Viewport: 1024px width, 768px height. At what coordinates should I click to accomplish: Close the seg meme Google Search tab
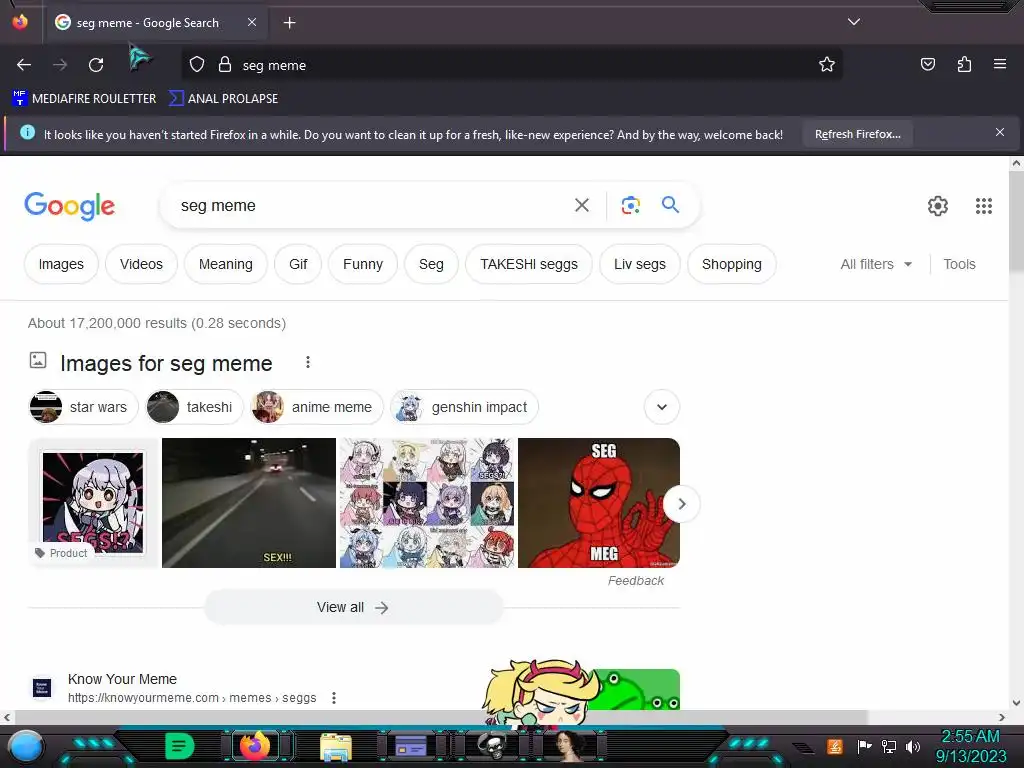tap(251, 22)
